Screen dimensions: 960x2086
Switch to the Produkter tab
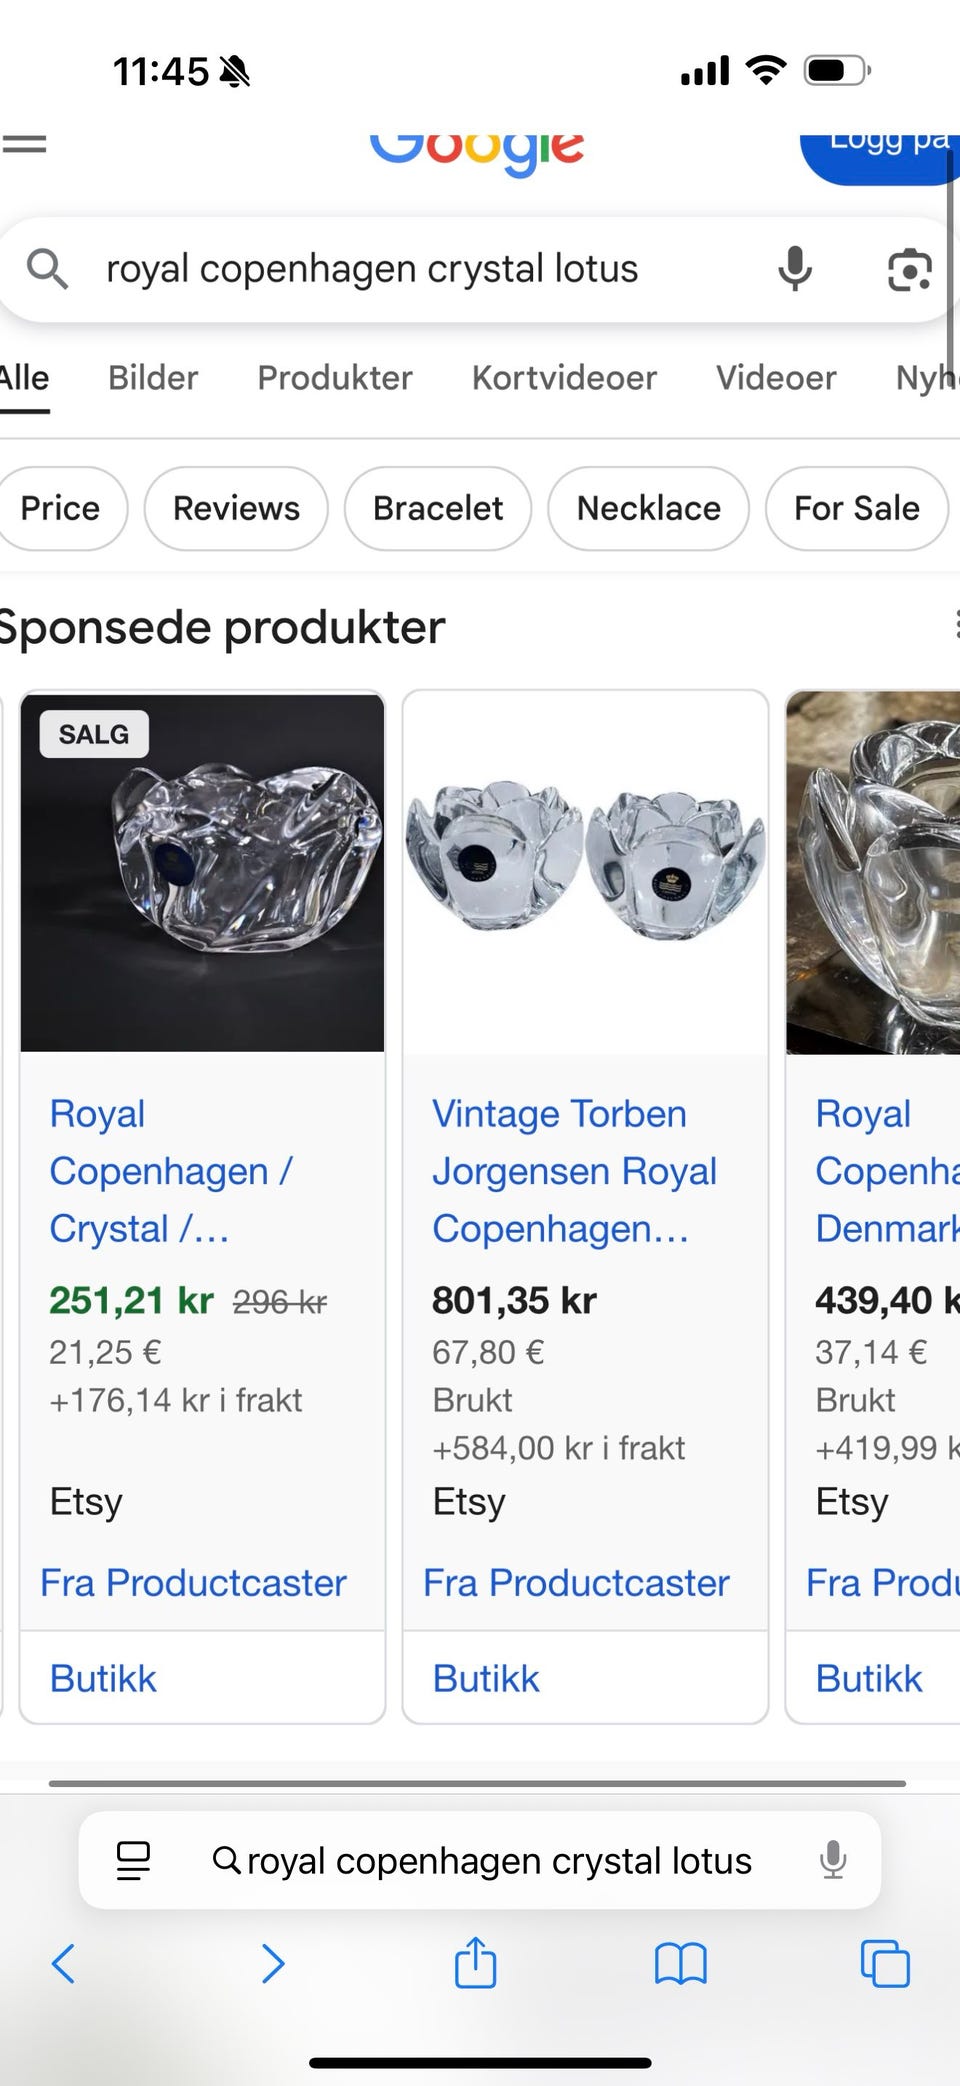point(335,378)
